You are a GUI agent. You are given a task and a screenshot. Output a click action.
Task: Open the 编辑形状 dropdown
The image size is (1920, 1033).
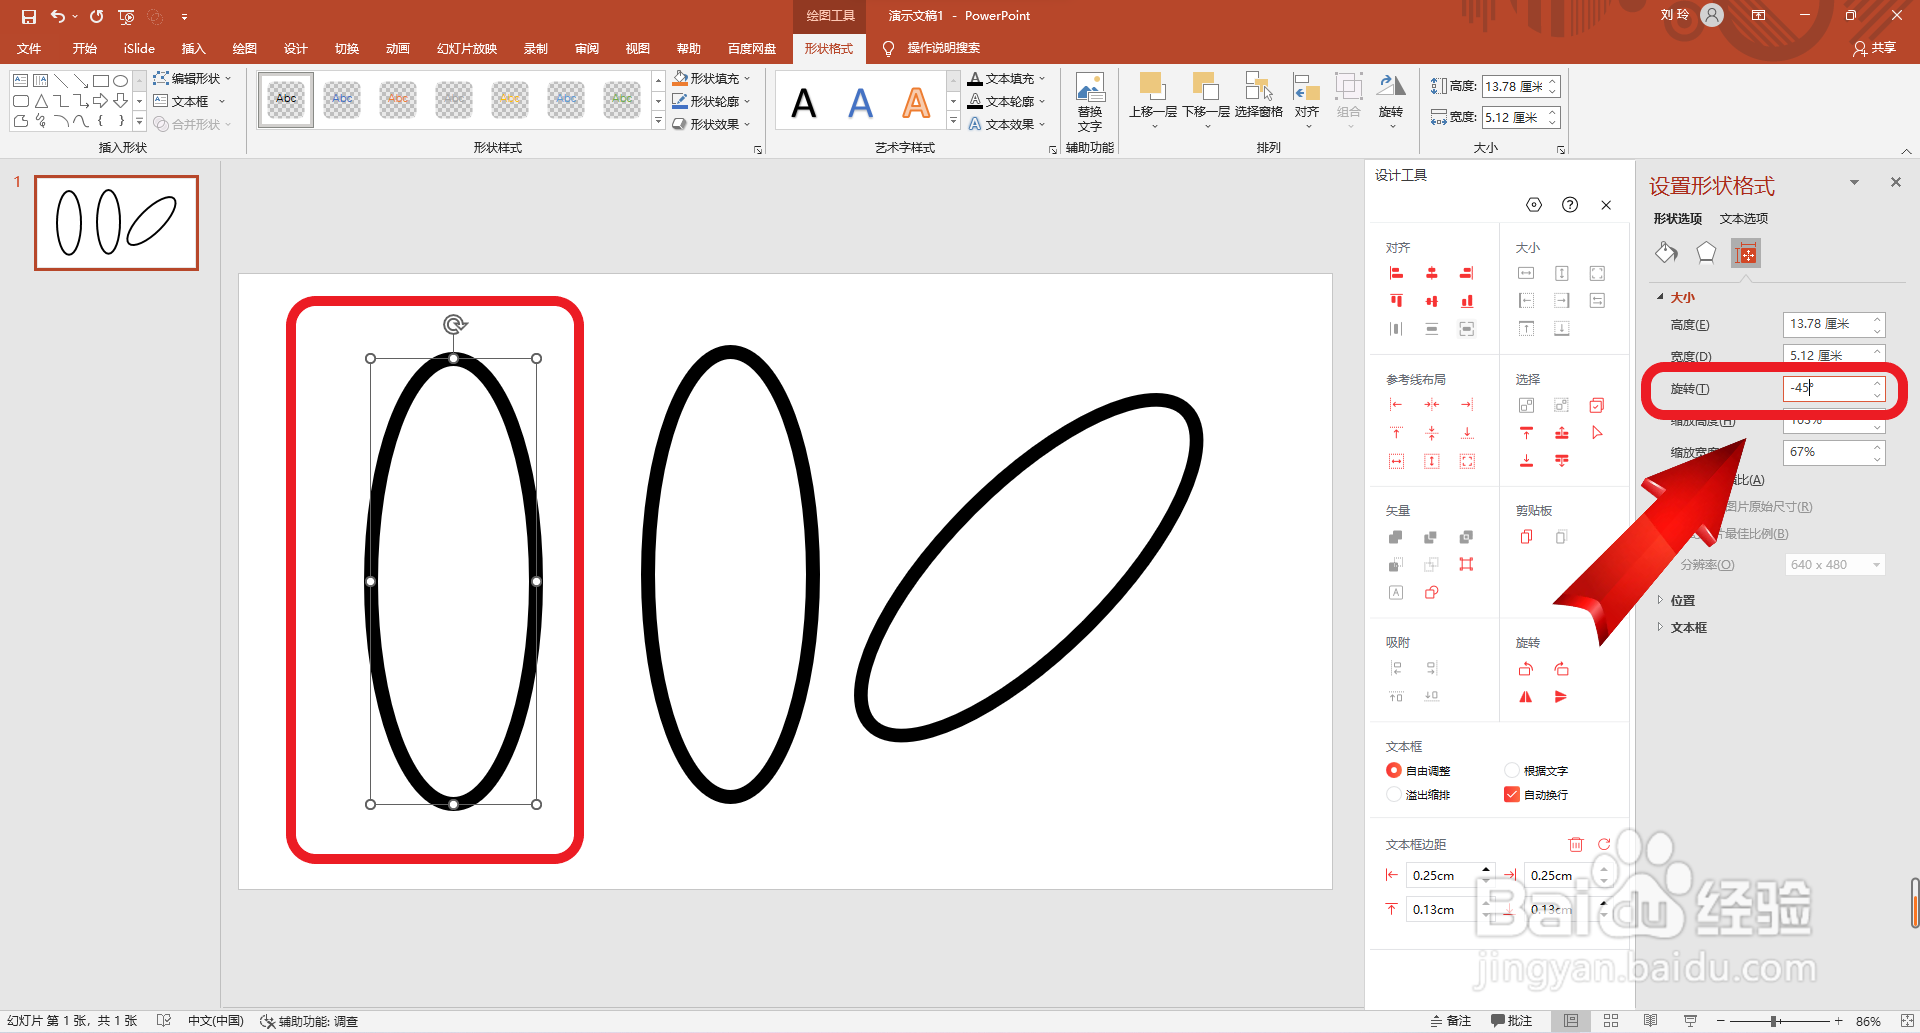192,78
